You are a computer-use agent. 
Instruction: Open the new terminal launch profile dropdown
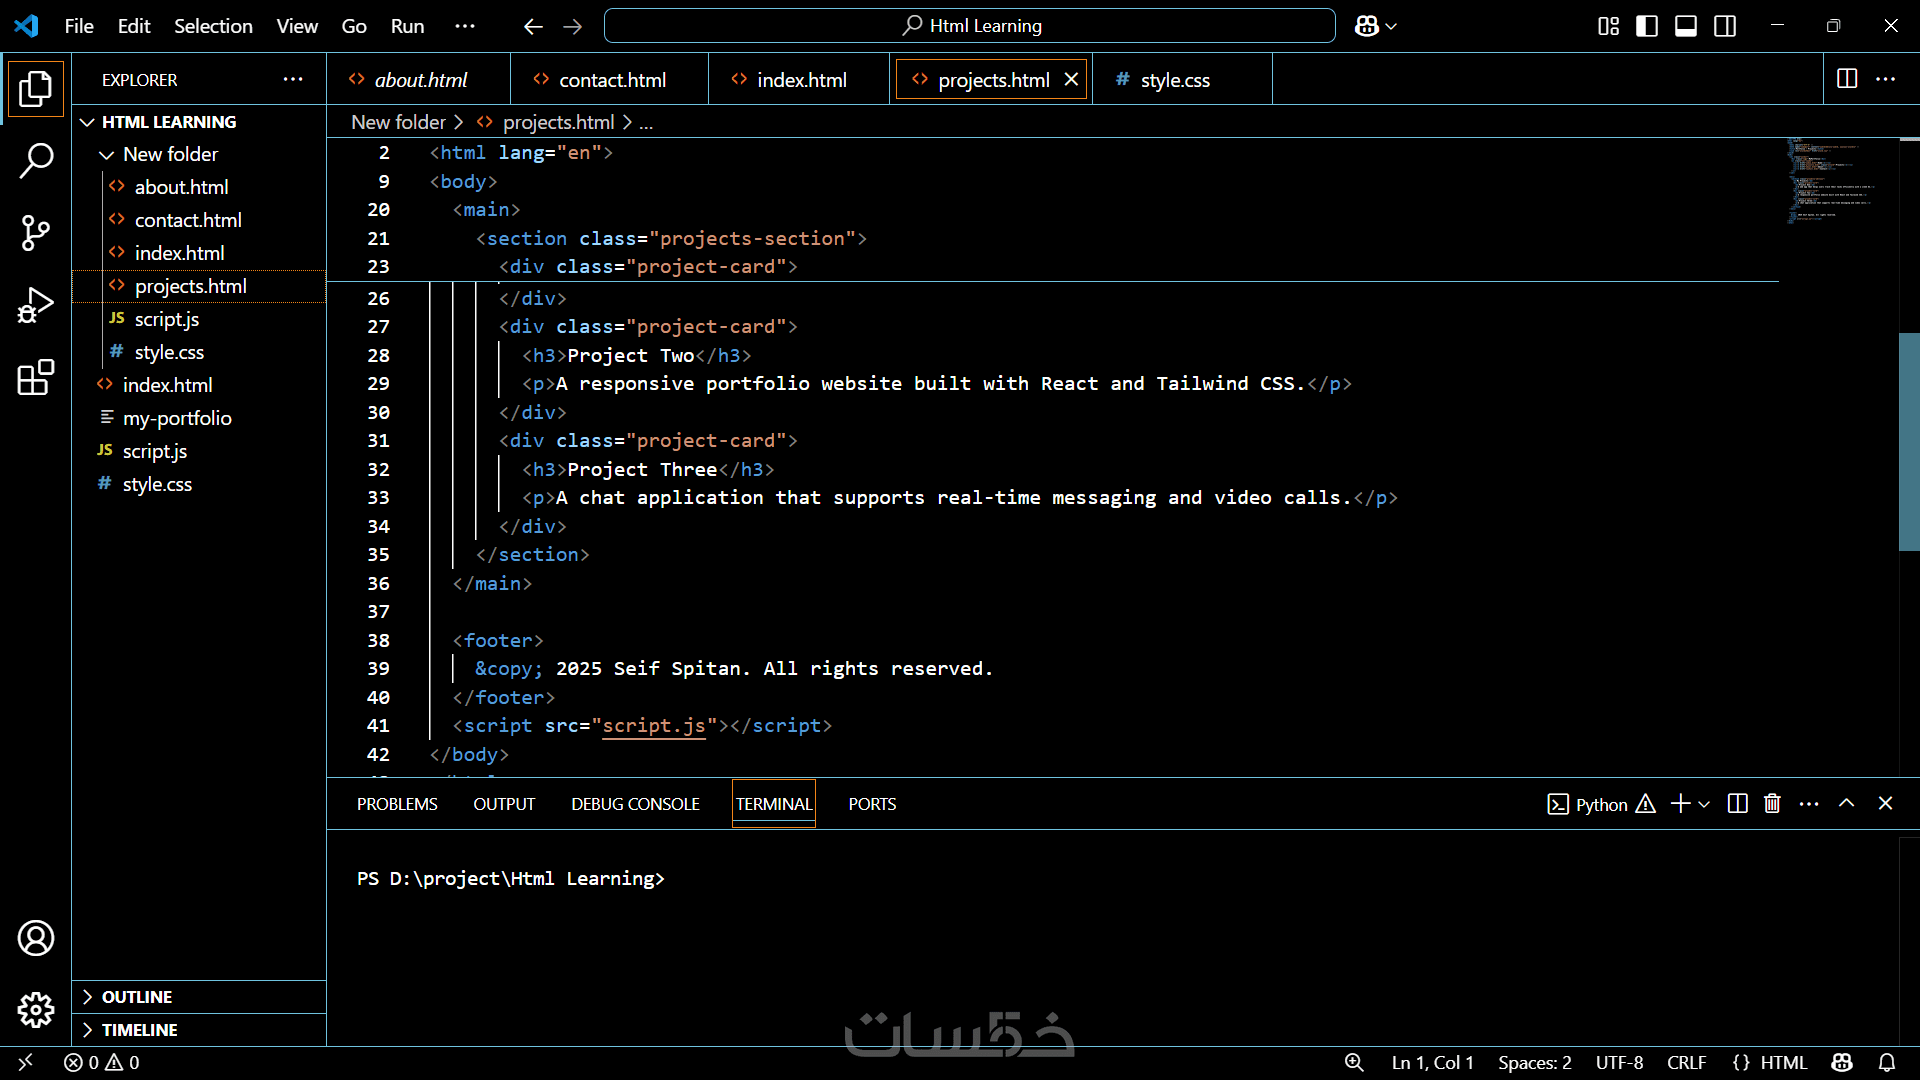(x=1704, y=804)
